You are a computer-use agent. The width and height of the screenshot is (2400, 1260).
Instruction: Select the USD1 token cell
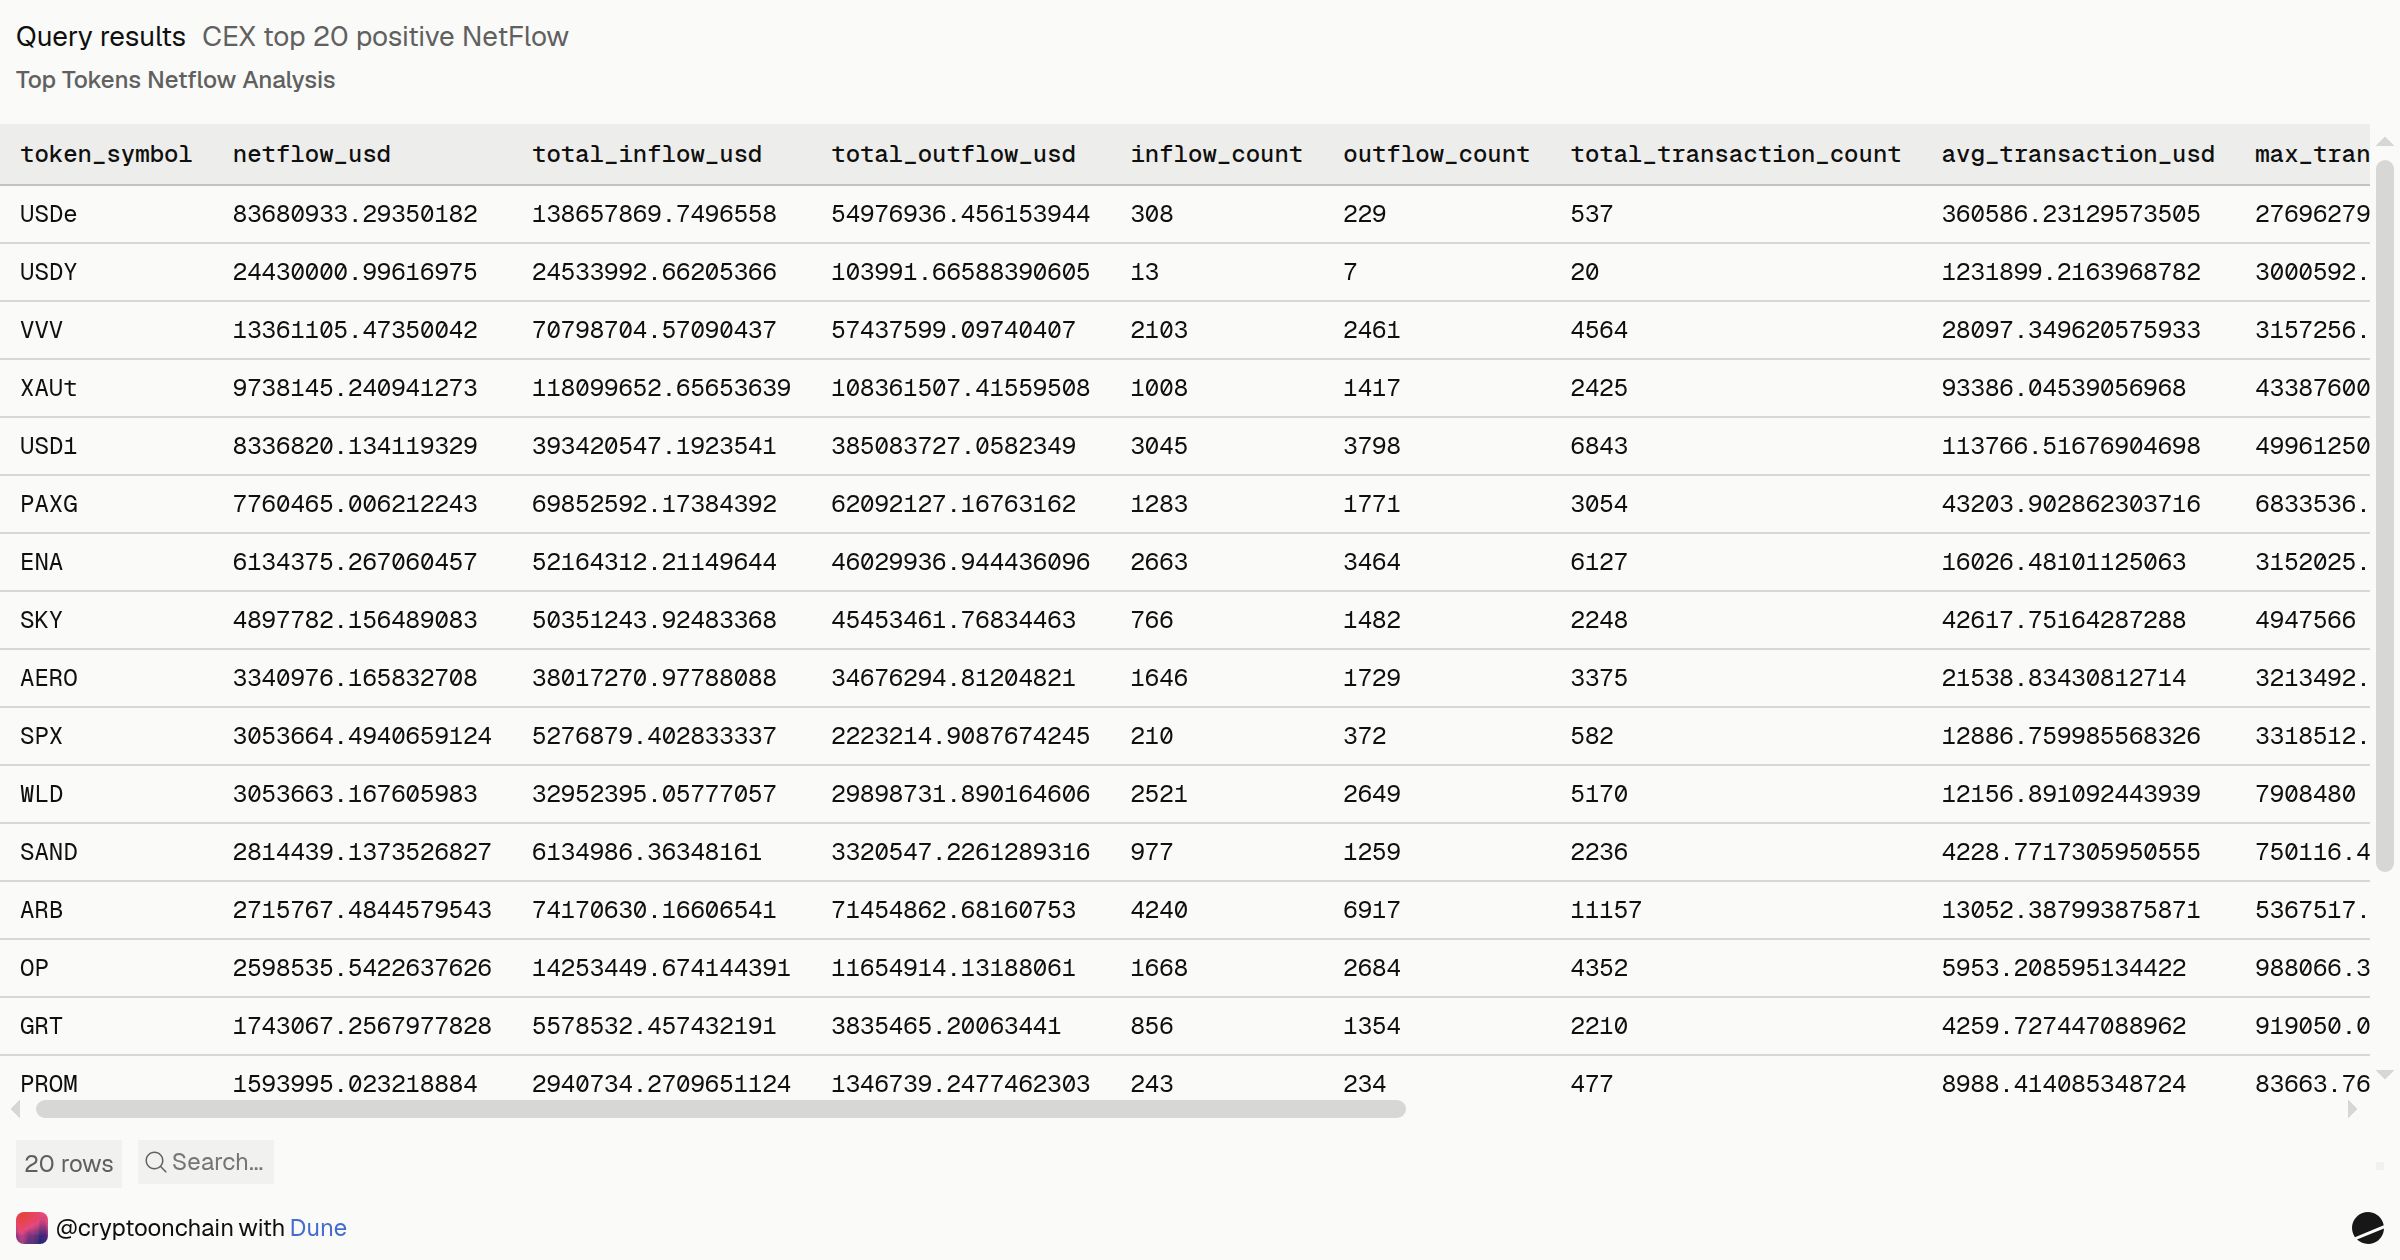tap(49, 446)
